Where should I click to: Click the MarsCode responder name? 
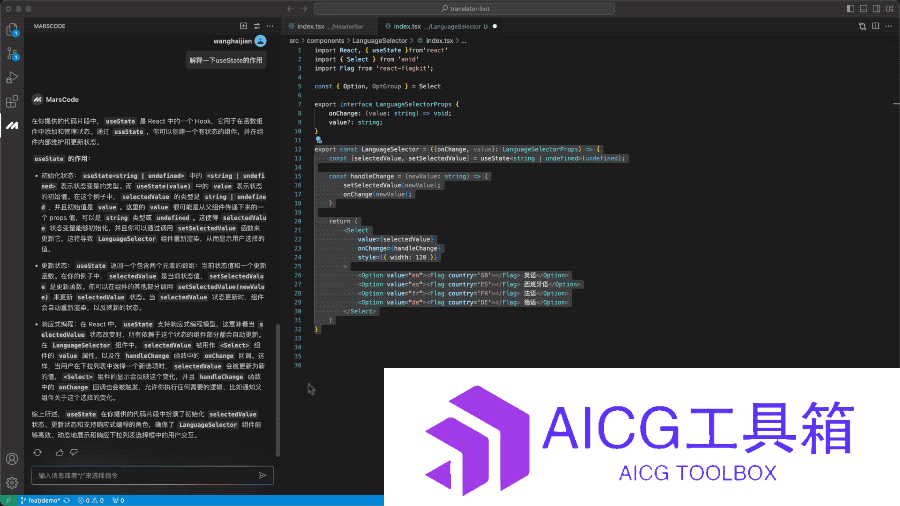pos(62,99)
